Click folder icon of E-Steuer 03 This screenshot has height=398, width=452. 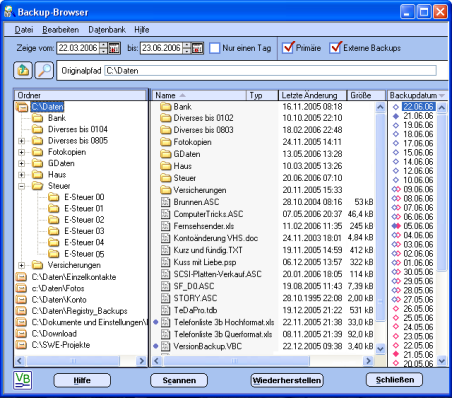(54, 231)
